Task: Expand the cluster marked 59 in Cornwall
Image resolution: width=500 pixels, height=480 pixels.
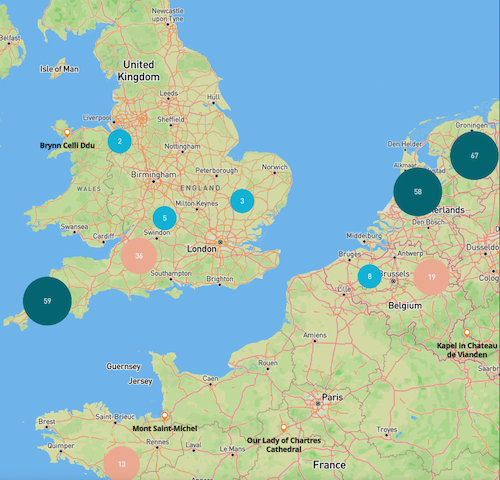Action: [x=47, y=301]
